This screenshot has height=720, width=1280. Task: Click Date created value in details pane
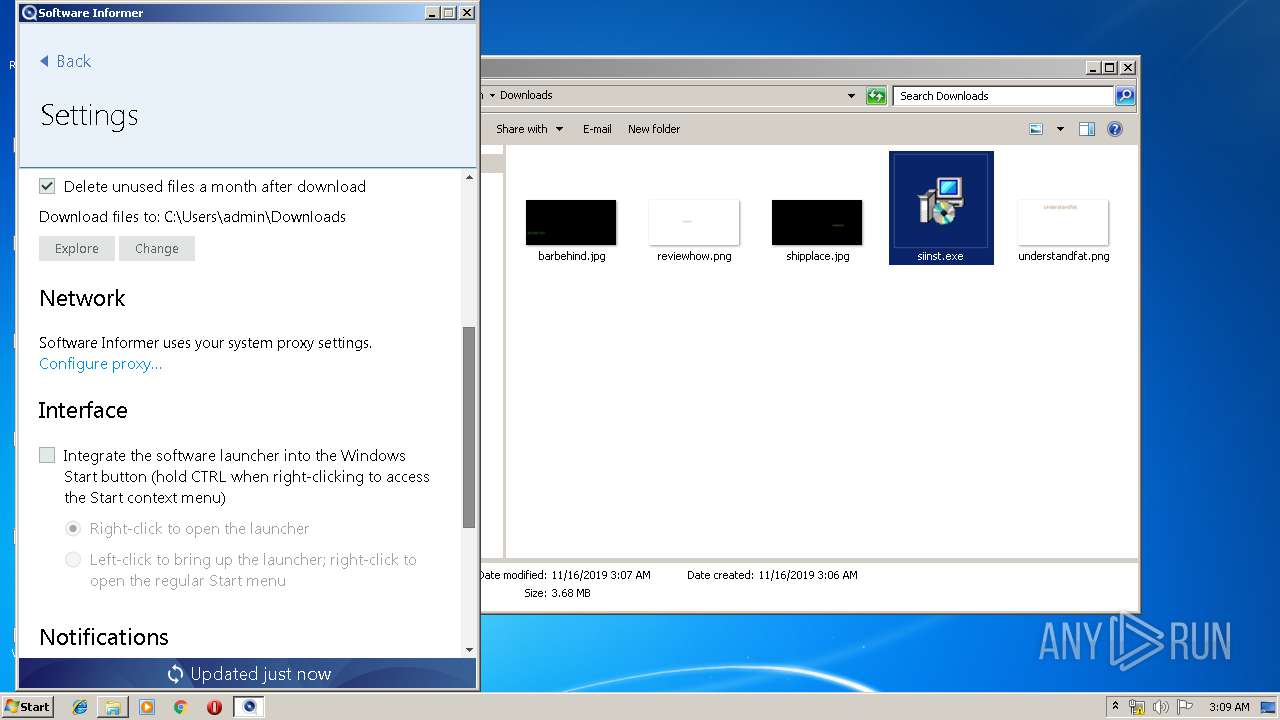pos(808,575)
